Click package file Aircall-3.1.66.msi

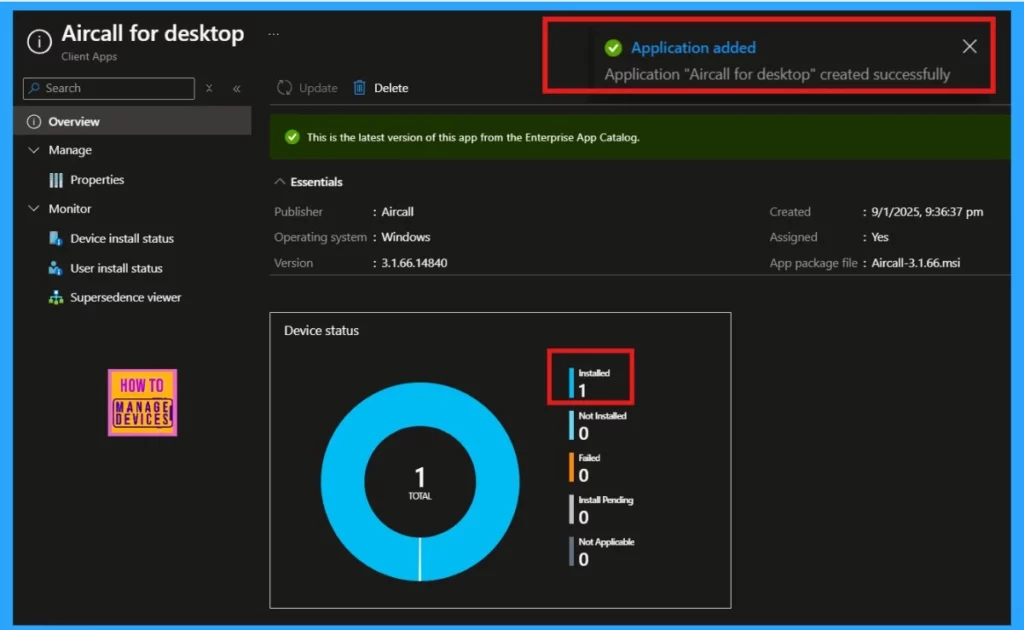pyautogui.click(x=916, y=262)
